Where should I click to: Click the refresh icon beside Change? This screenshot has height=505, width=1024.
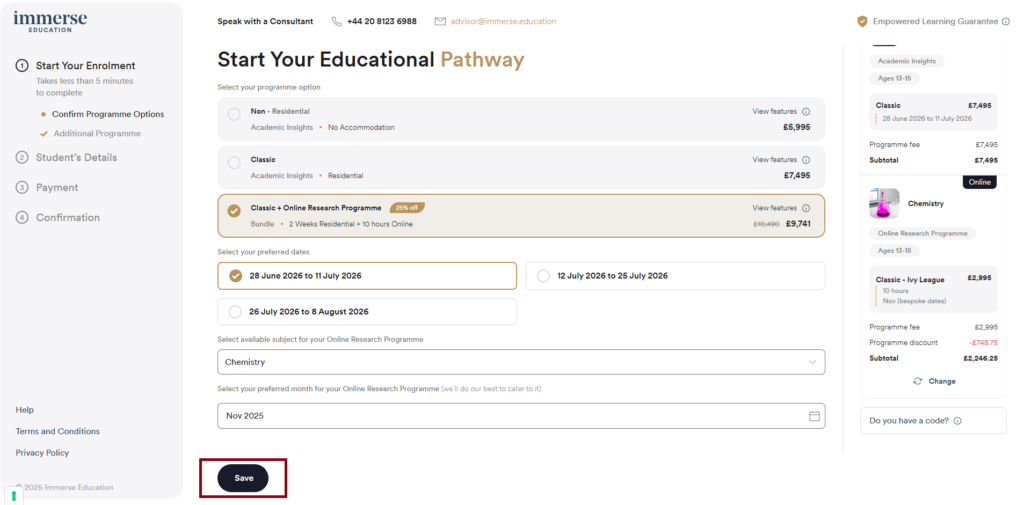pyautogui.click(x=917, y=381)
